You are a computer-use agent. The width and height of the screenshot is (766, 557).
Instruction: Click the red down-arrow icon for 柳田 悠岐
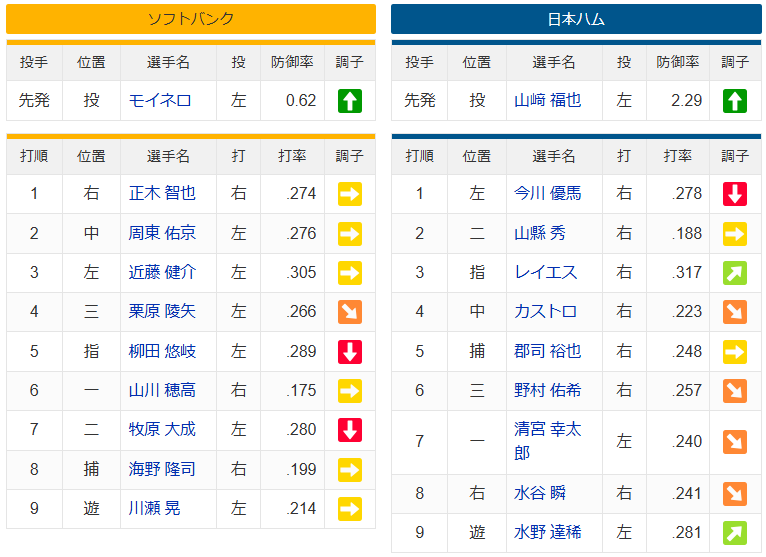pyautogui.click(x=350, y=351)
